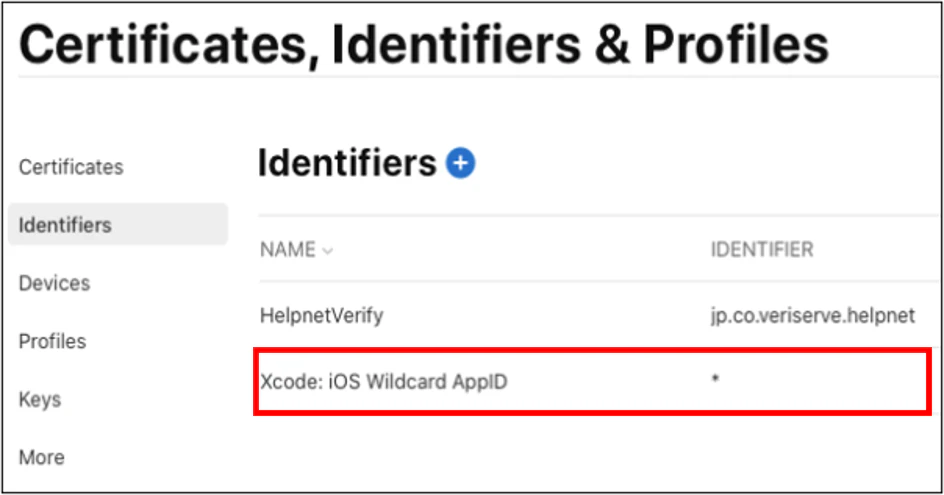Image resolution: width=944 pixels, height=495 pixels.
Task: Switch to Keys in the sidebar
Action: tap(40, 399)
